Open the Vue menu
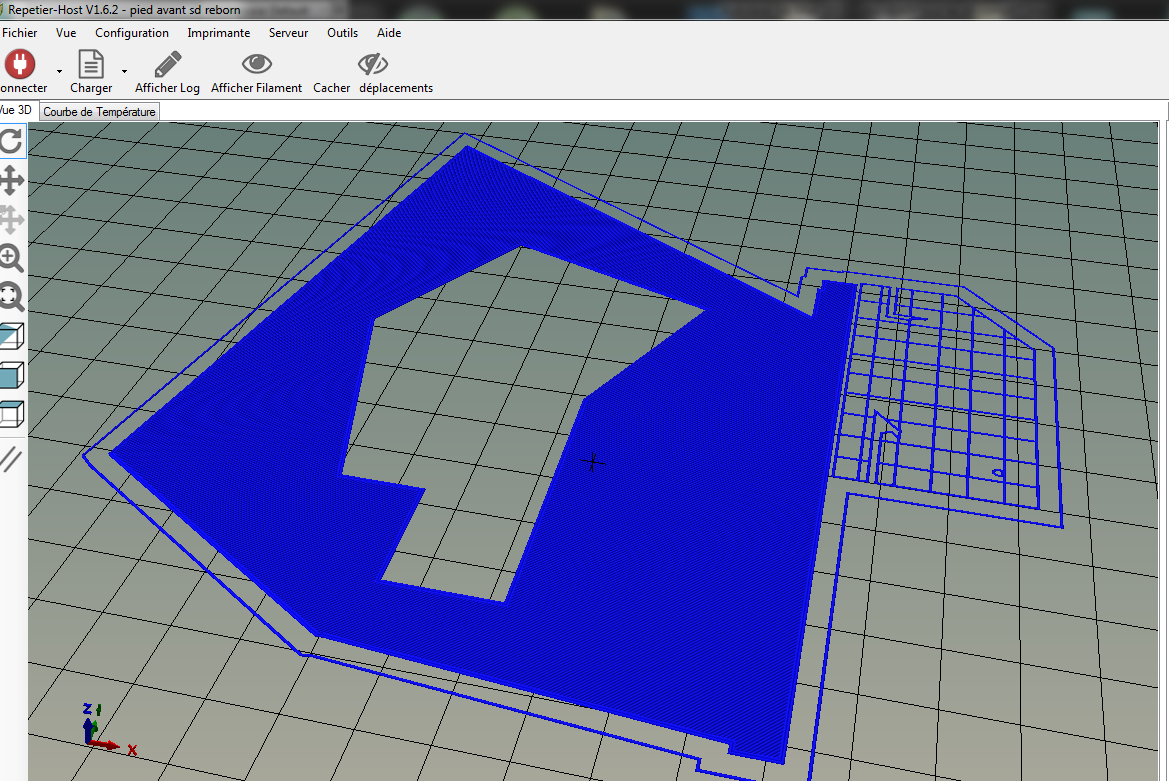 coord(66,33)
